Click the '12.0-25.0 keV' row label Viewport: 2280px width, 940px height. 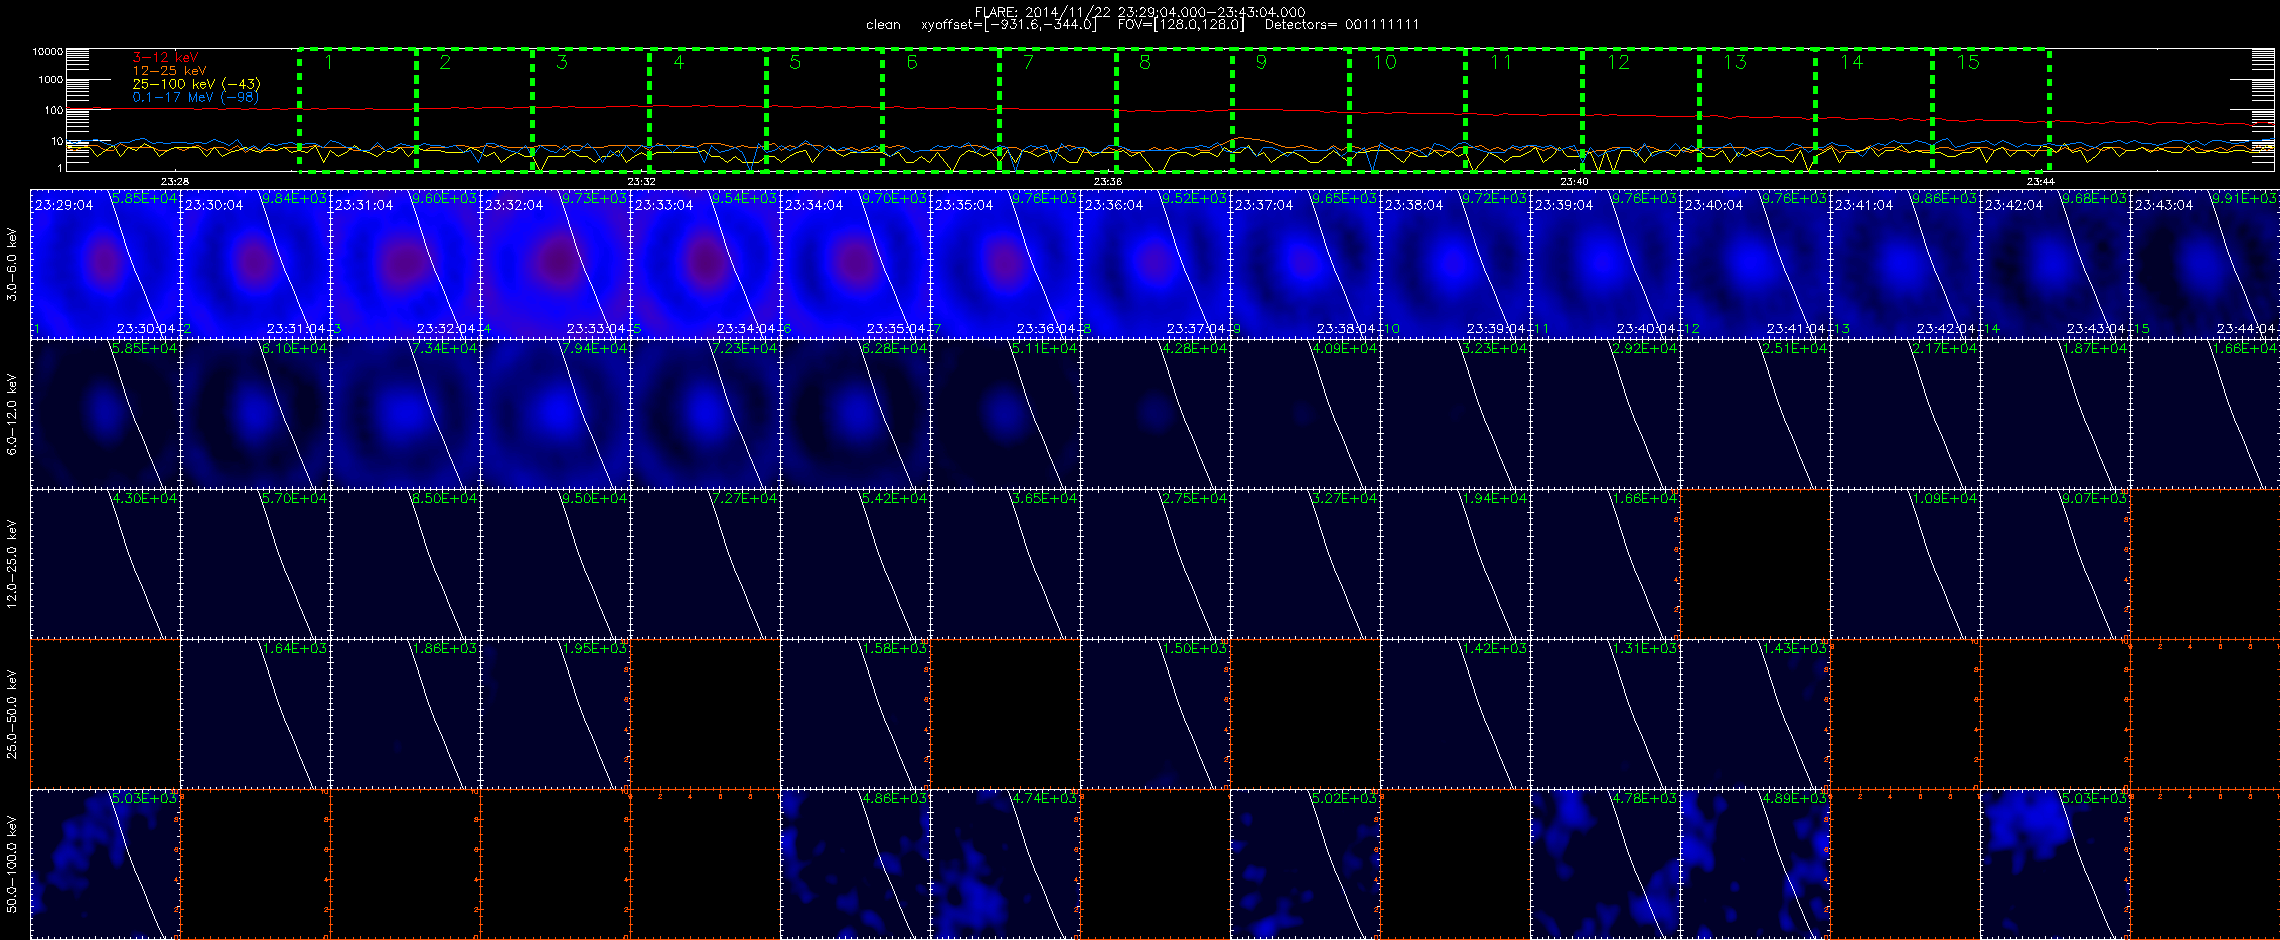[12, 564]
